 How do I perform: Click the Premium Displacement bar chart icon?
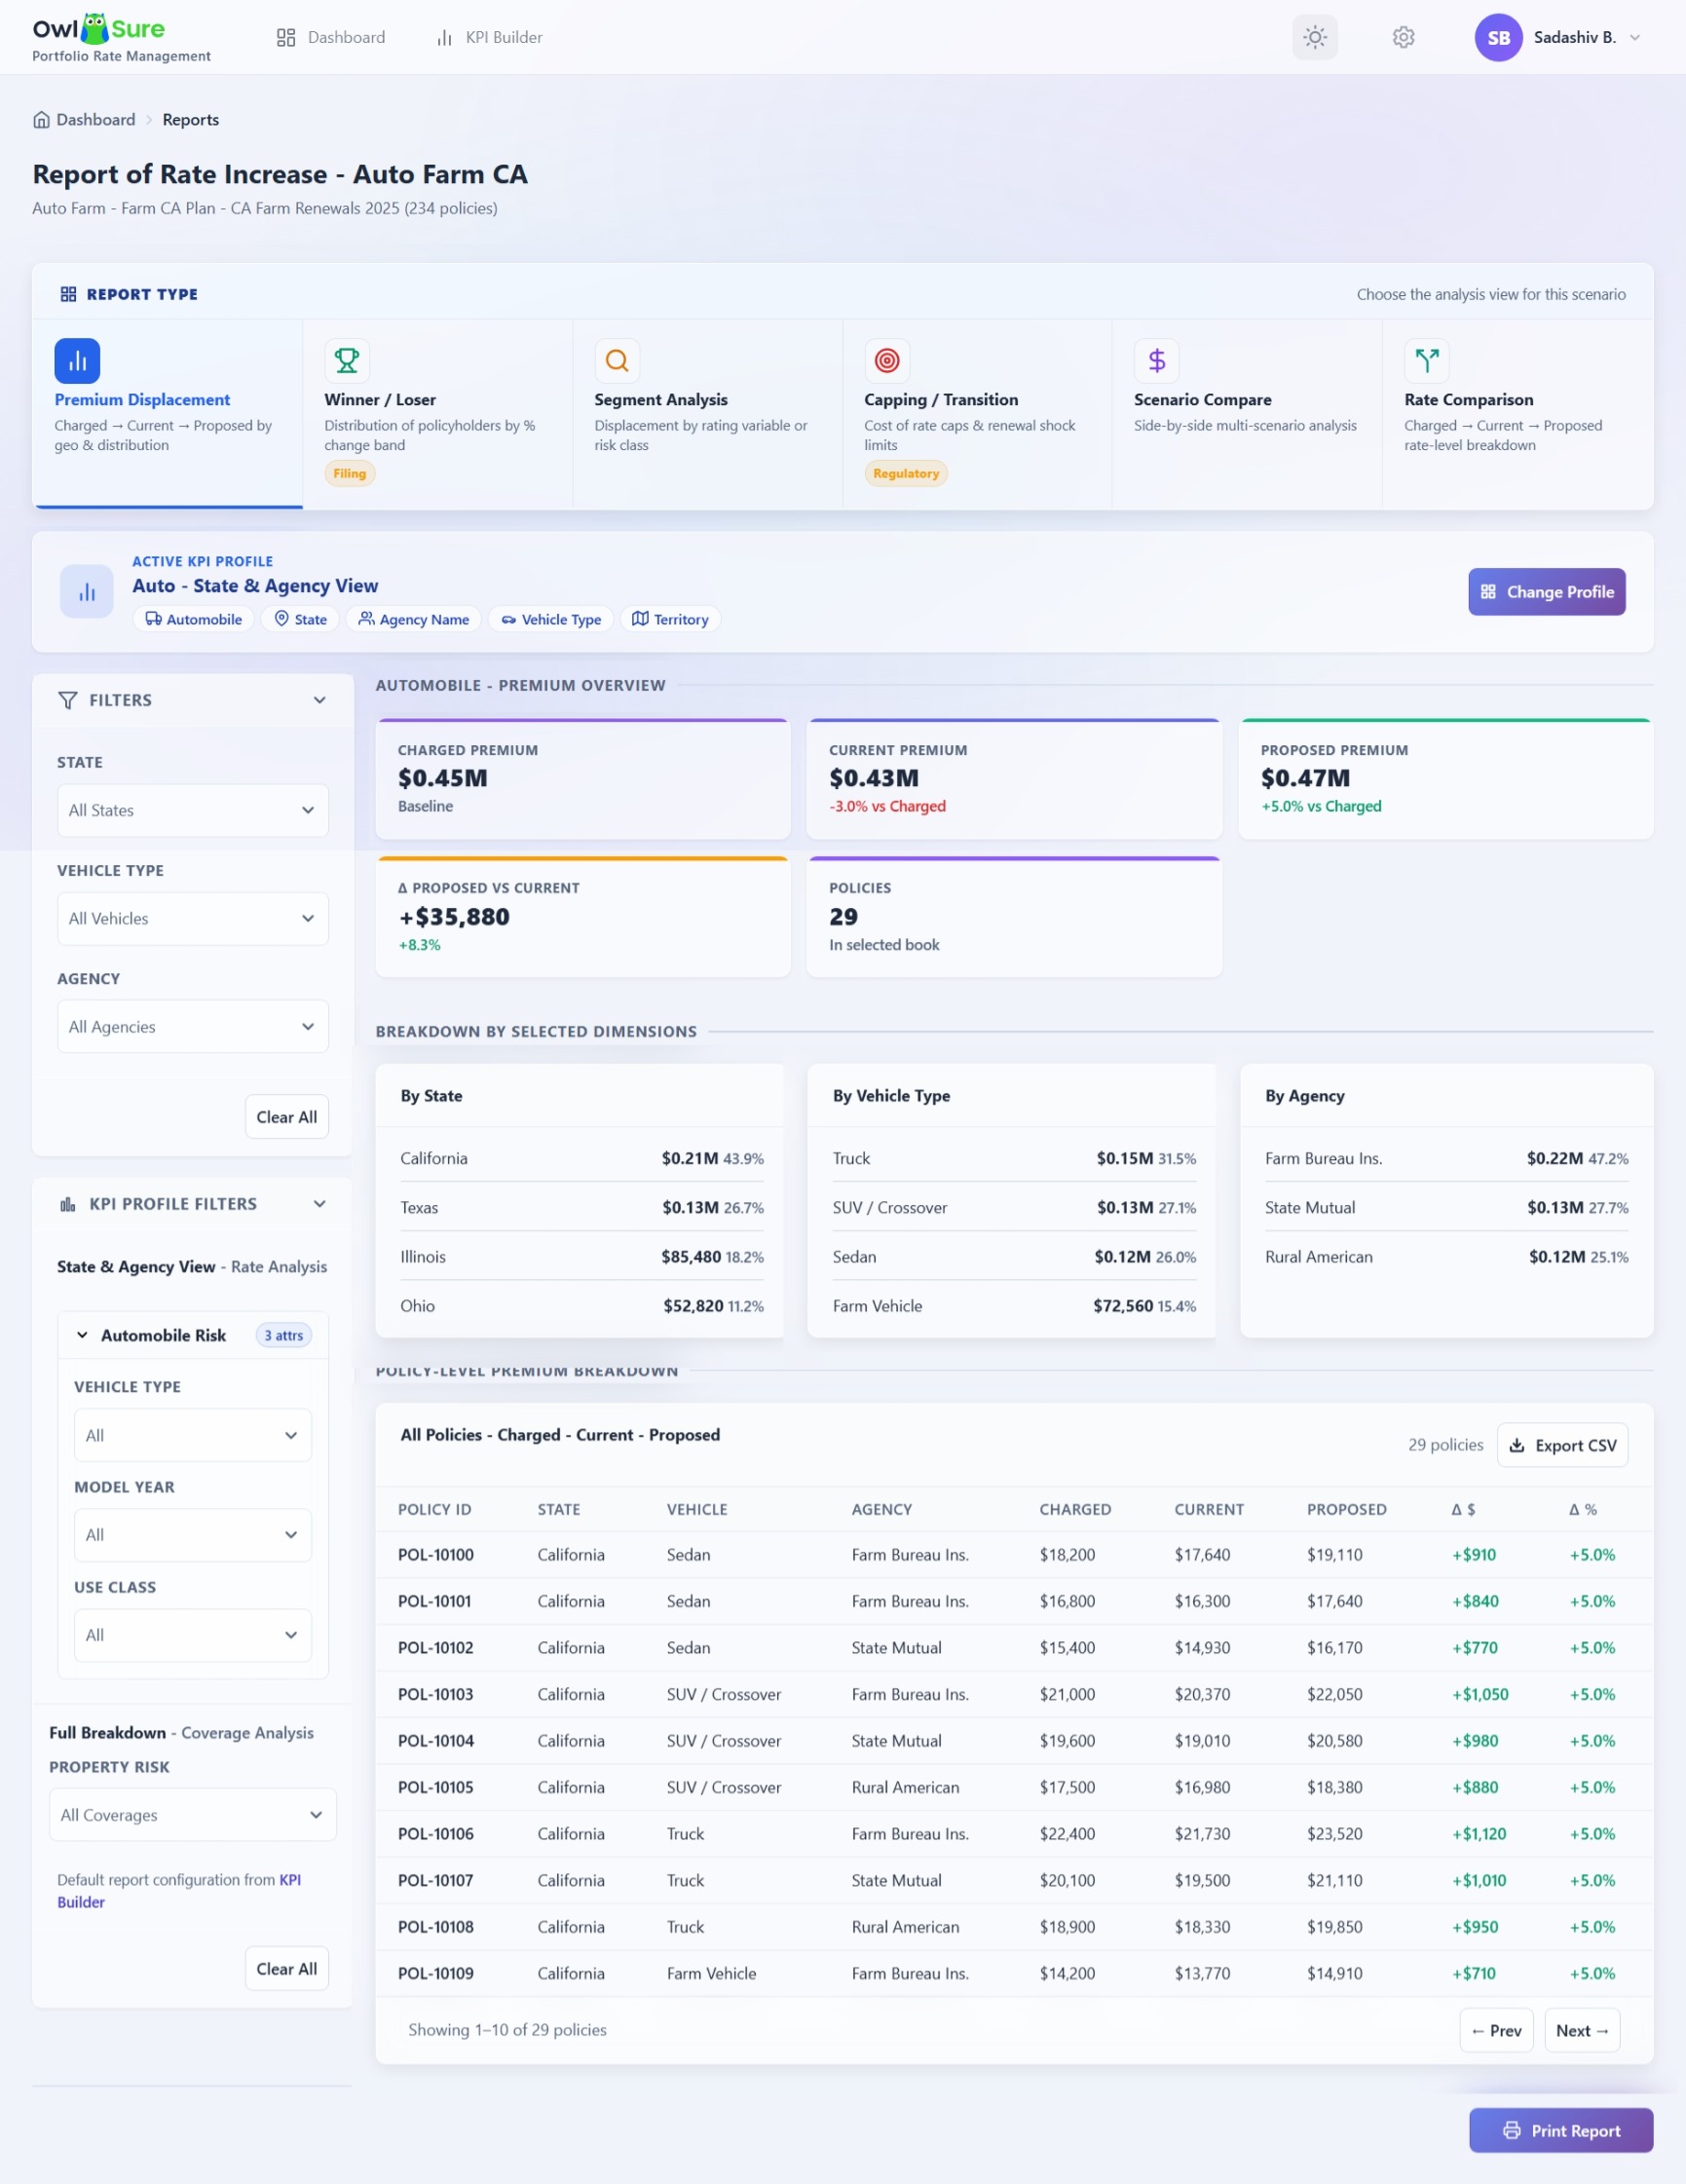[77, 361]
